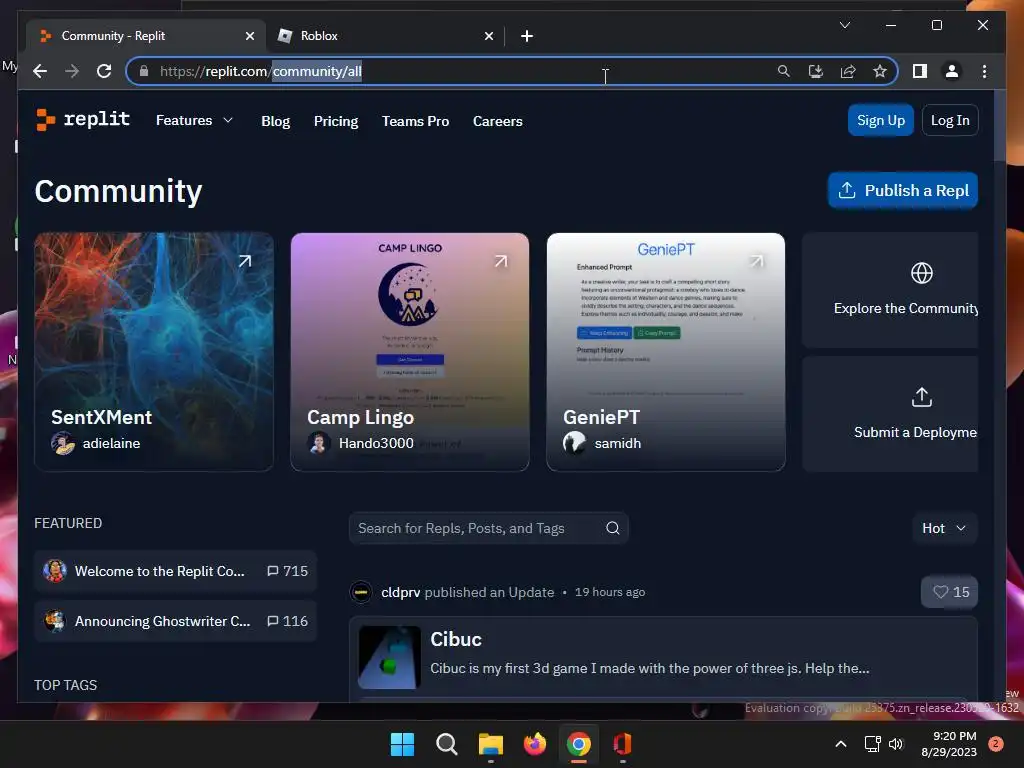Open Windows taskbar Search
Image resolution: width=1024 pixels, height=768 pixels.
447,744
